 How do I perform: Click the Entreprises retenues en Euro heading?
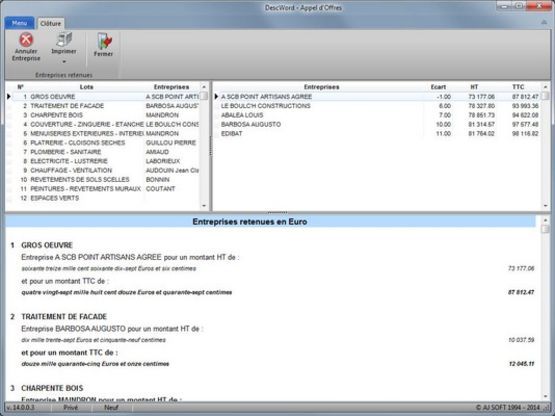pos(250,222)
